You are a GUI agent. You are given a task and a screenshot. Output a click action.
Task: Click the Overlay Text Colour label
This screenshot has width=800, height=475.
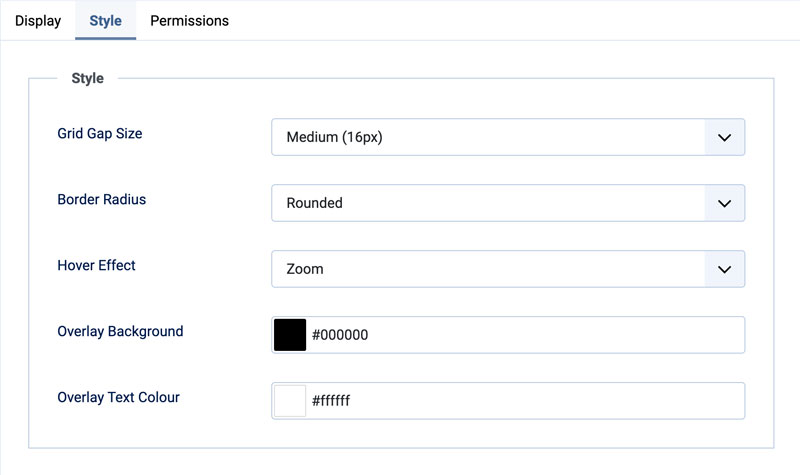[119, 397]
